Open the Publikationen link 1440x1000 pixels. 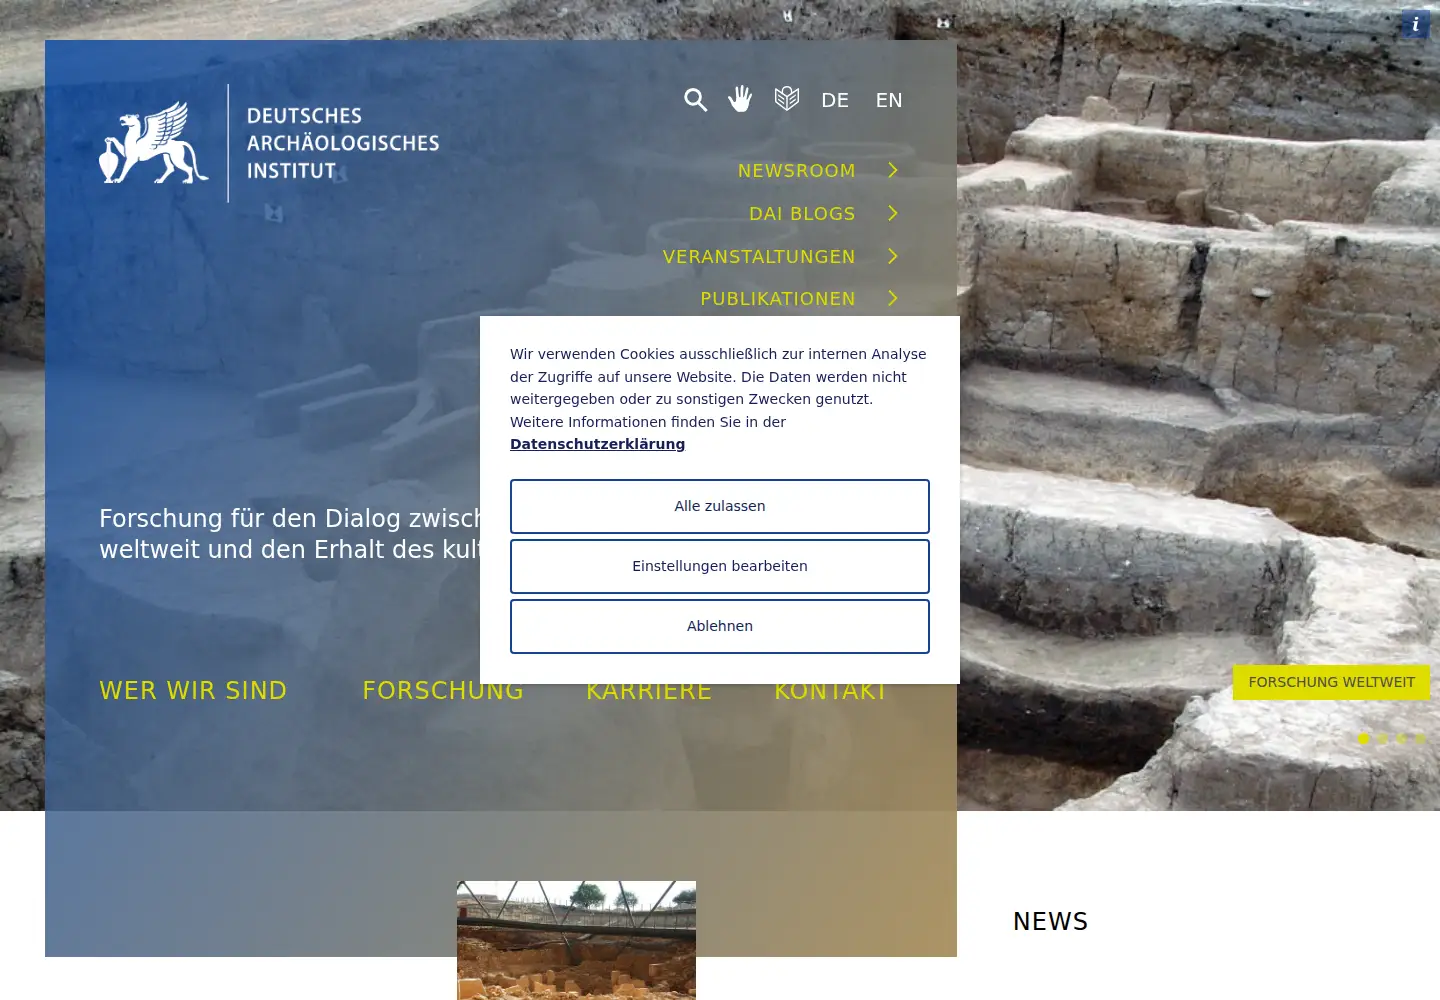point(778,299)
